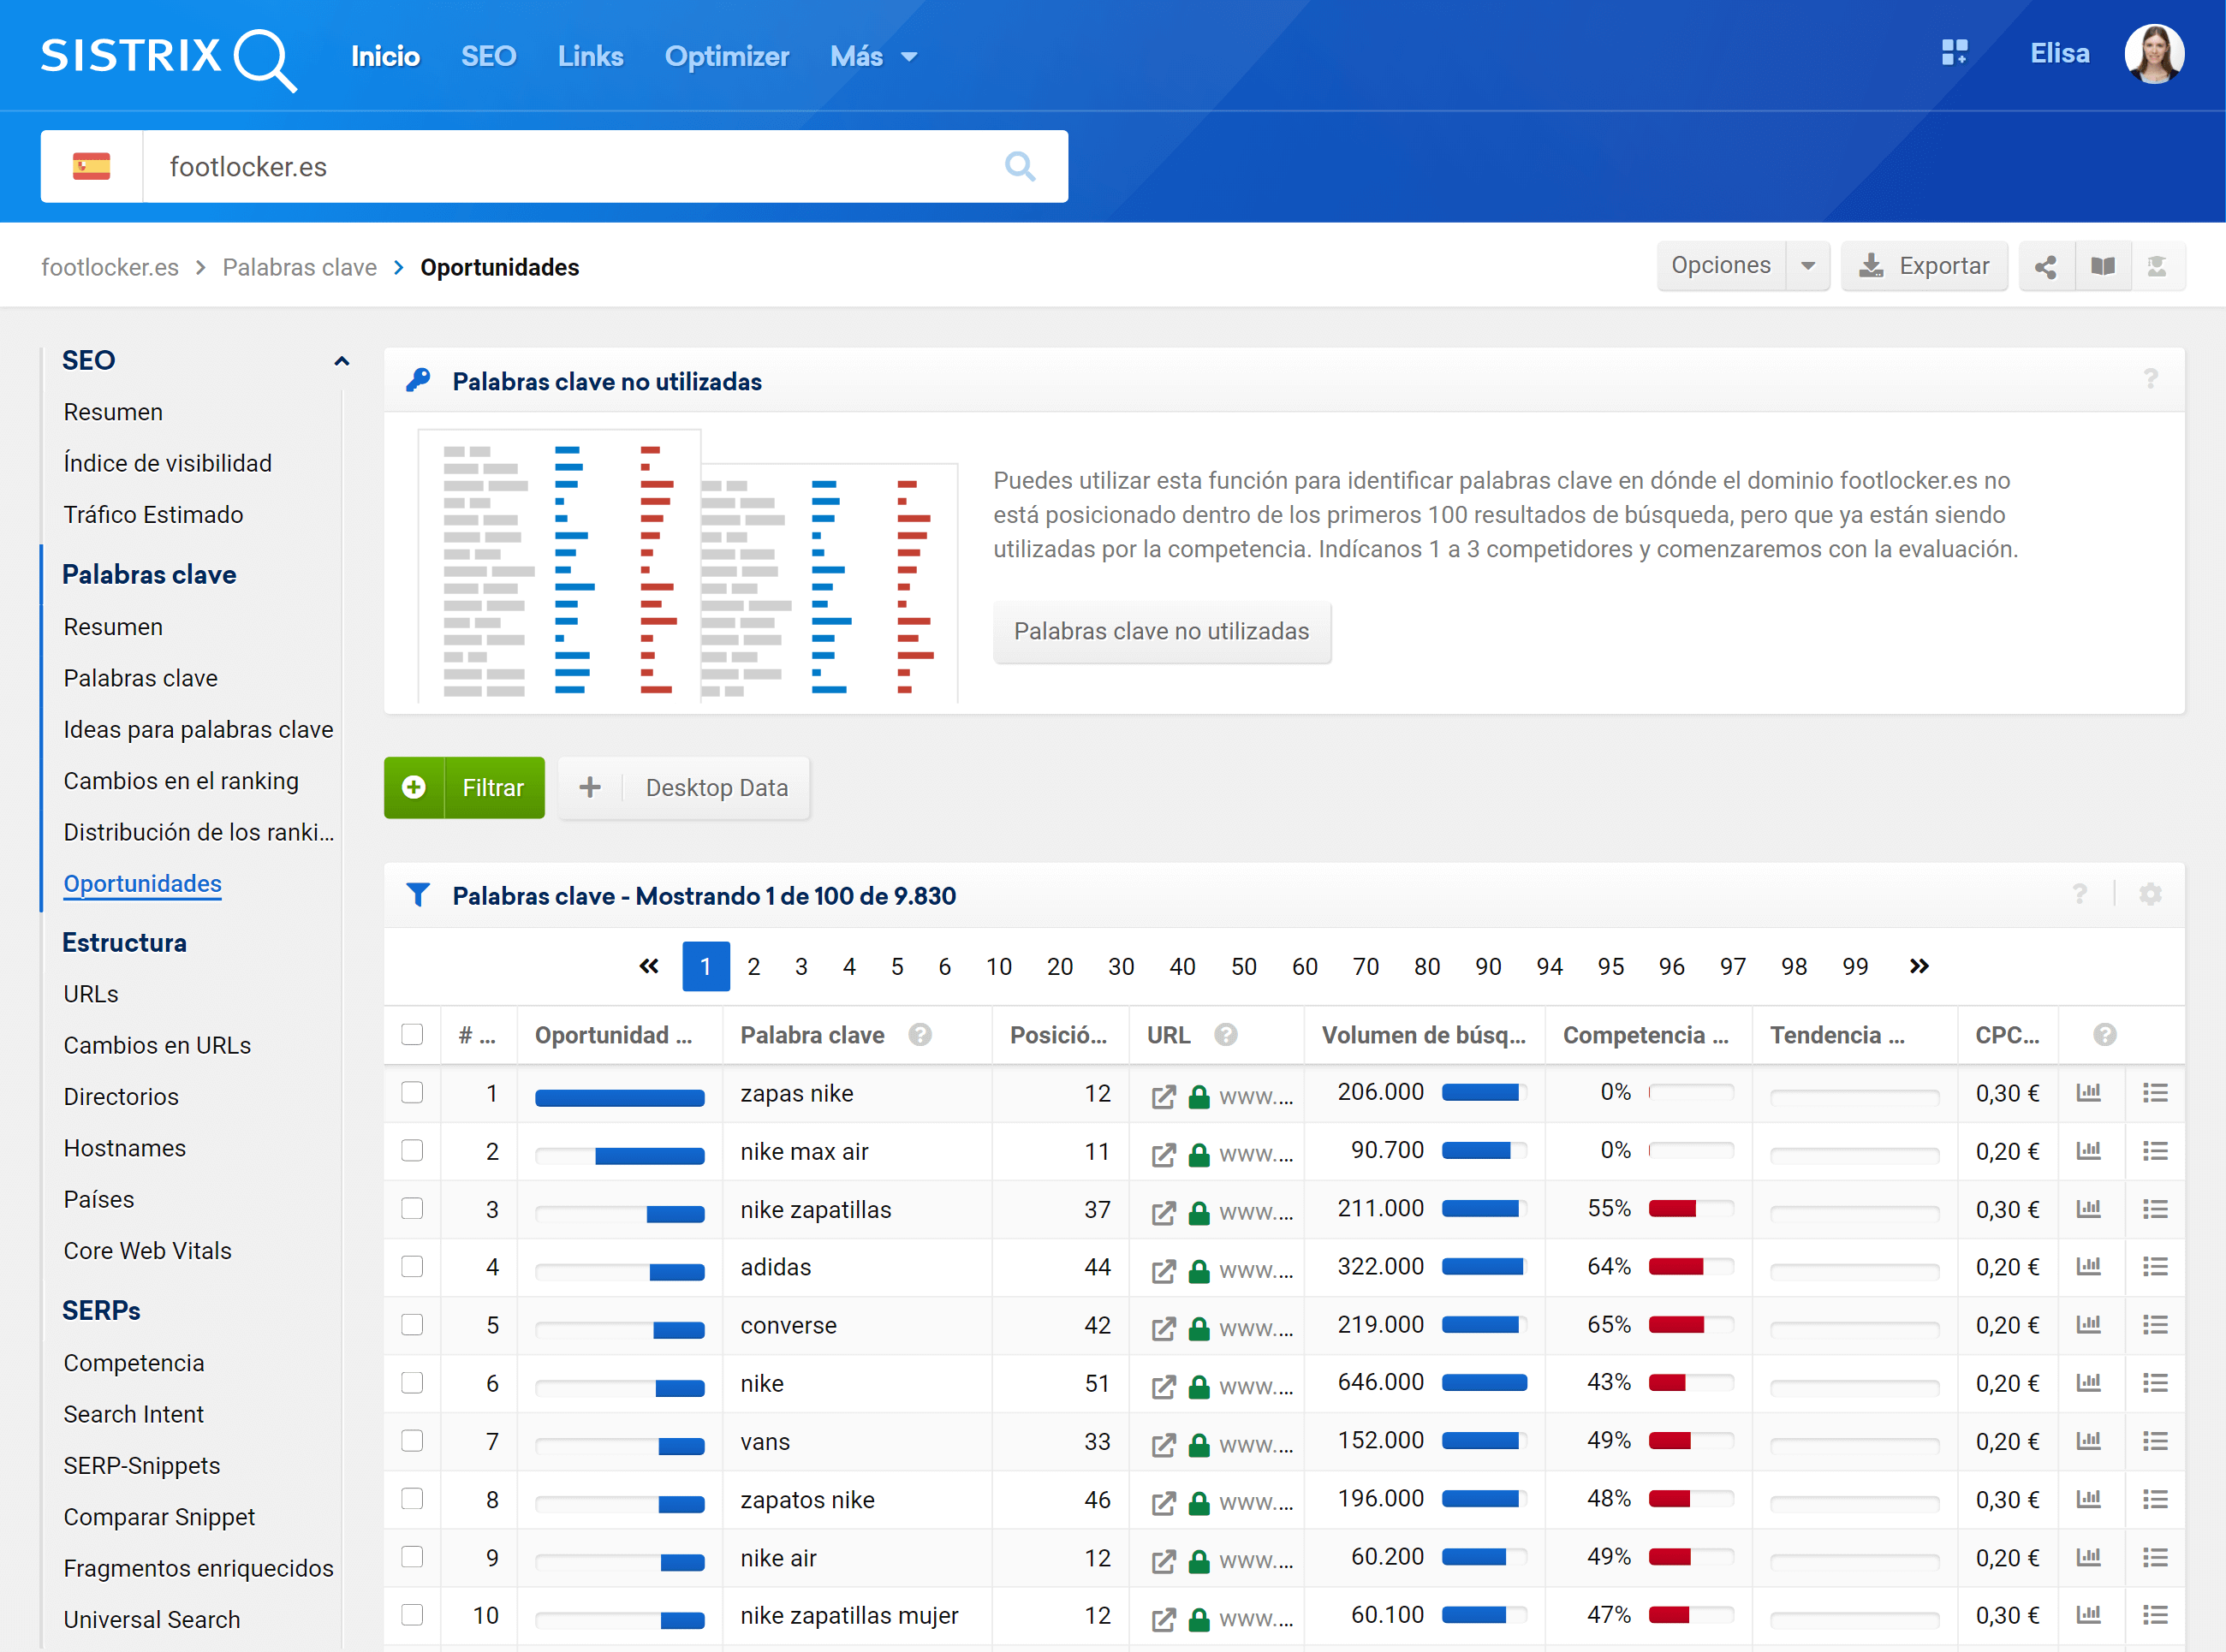Image resolution: width=2226 pixels, height=1652 pixels.
Task: Open SERP list icon for nike air row
Action: pyautogui.click(x=2155, y=1557)
